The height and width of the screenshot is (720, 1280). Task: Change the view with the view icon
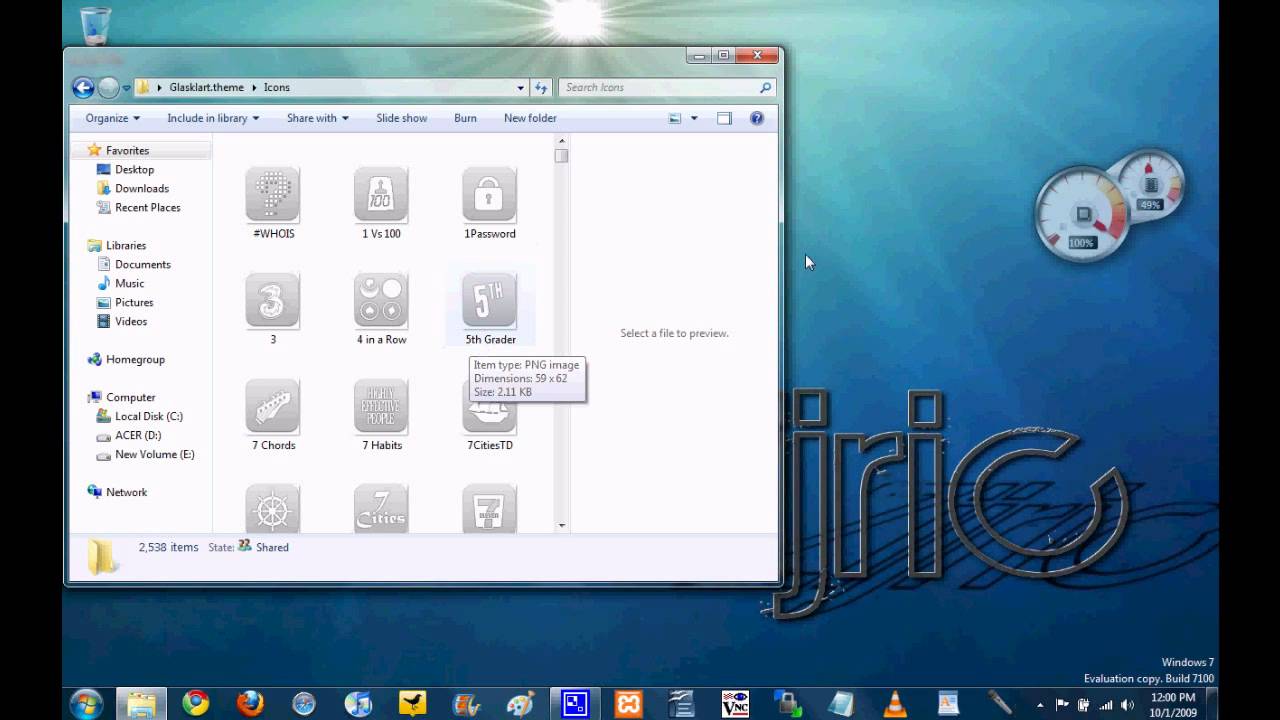(x=675, y=118)
